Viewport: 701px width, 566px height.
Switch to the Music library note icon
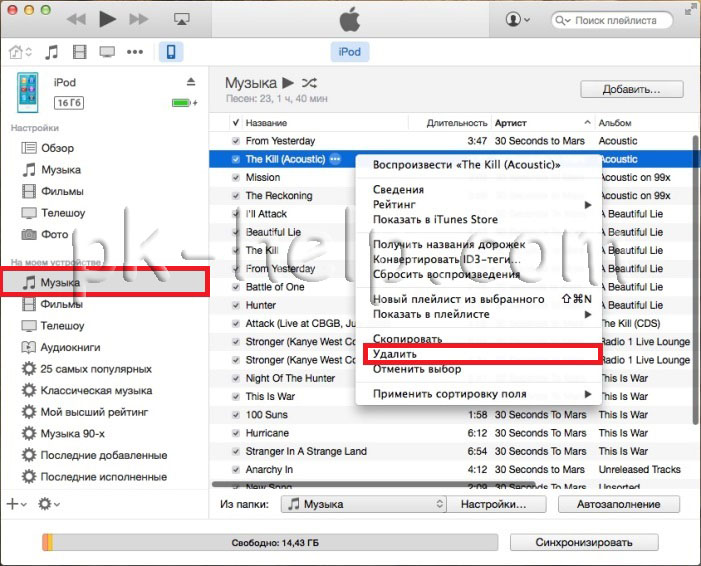pyautogui.click(x=51, y=52)
